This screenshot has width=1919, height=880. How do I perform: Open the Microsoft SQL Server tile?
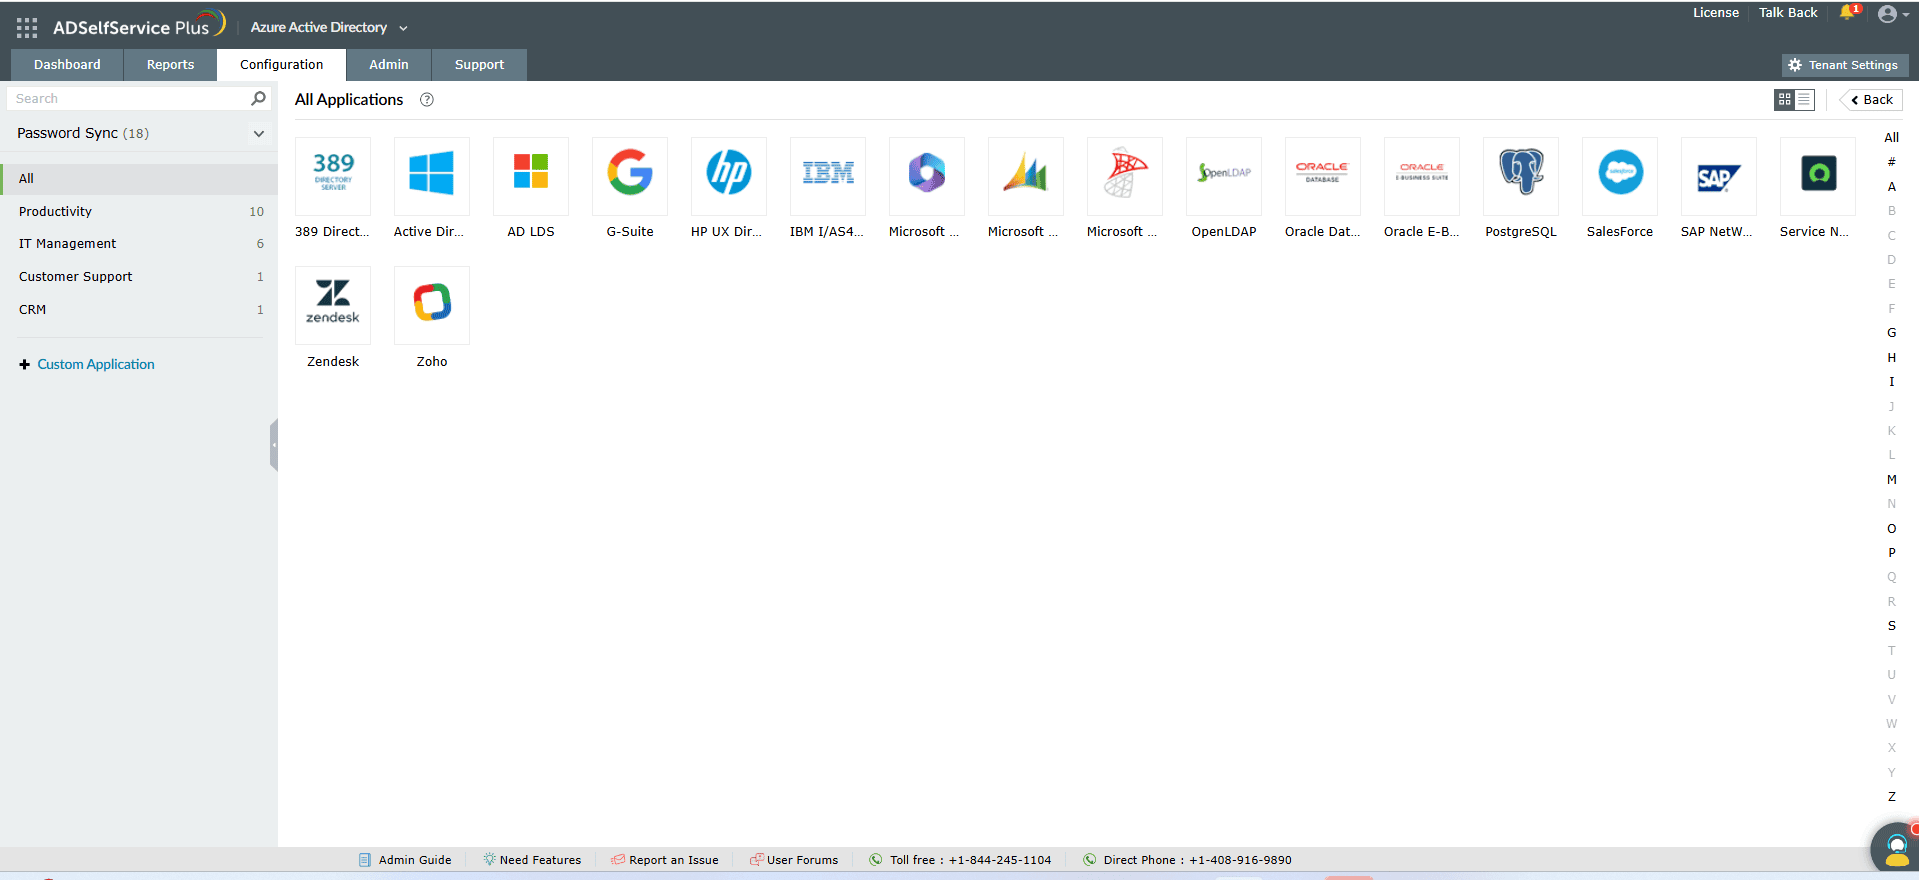(1125, 177)
